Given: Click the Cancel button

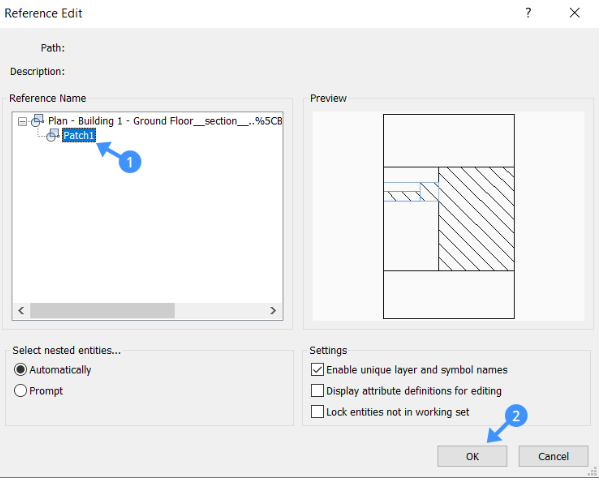Looking at the screenshot, I should click(553, 456).
